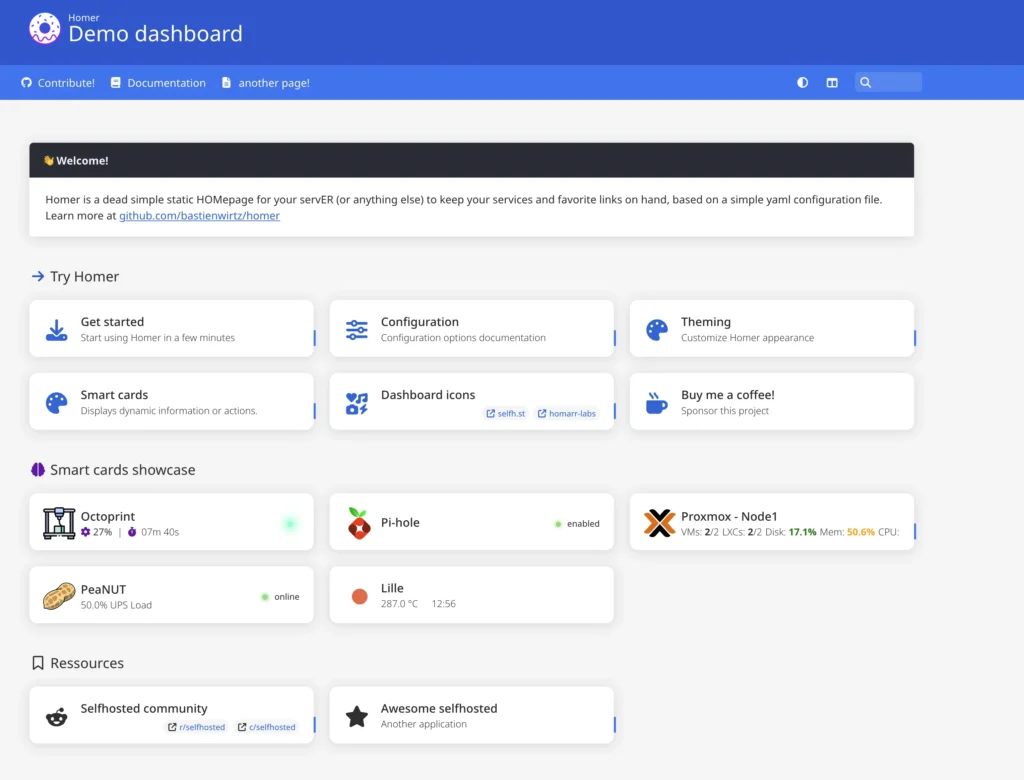The width and height of the screenshot is (1024, 780).
Task: Open the Contribute! menu link
Action: tap(58, 83)
